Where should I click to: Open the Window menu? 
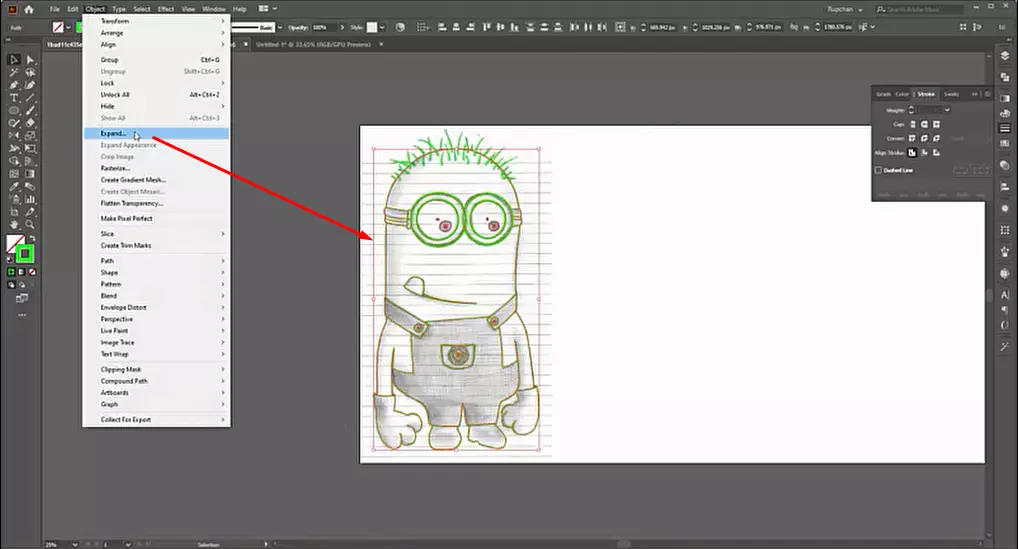214,9
